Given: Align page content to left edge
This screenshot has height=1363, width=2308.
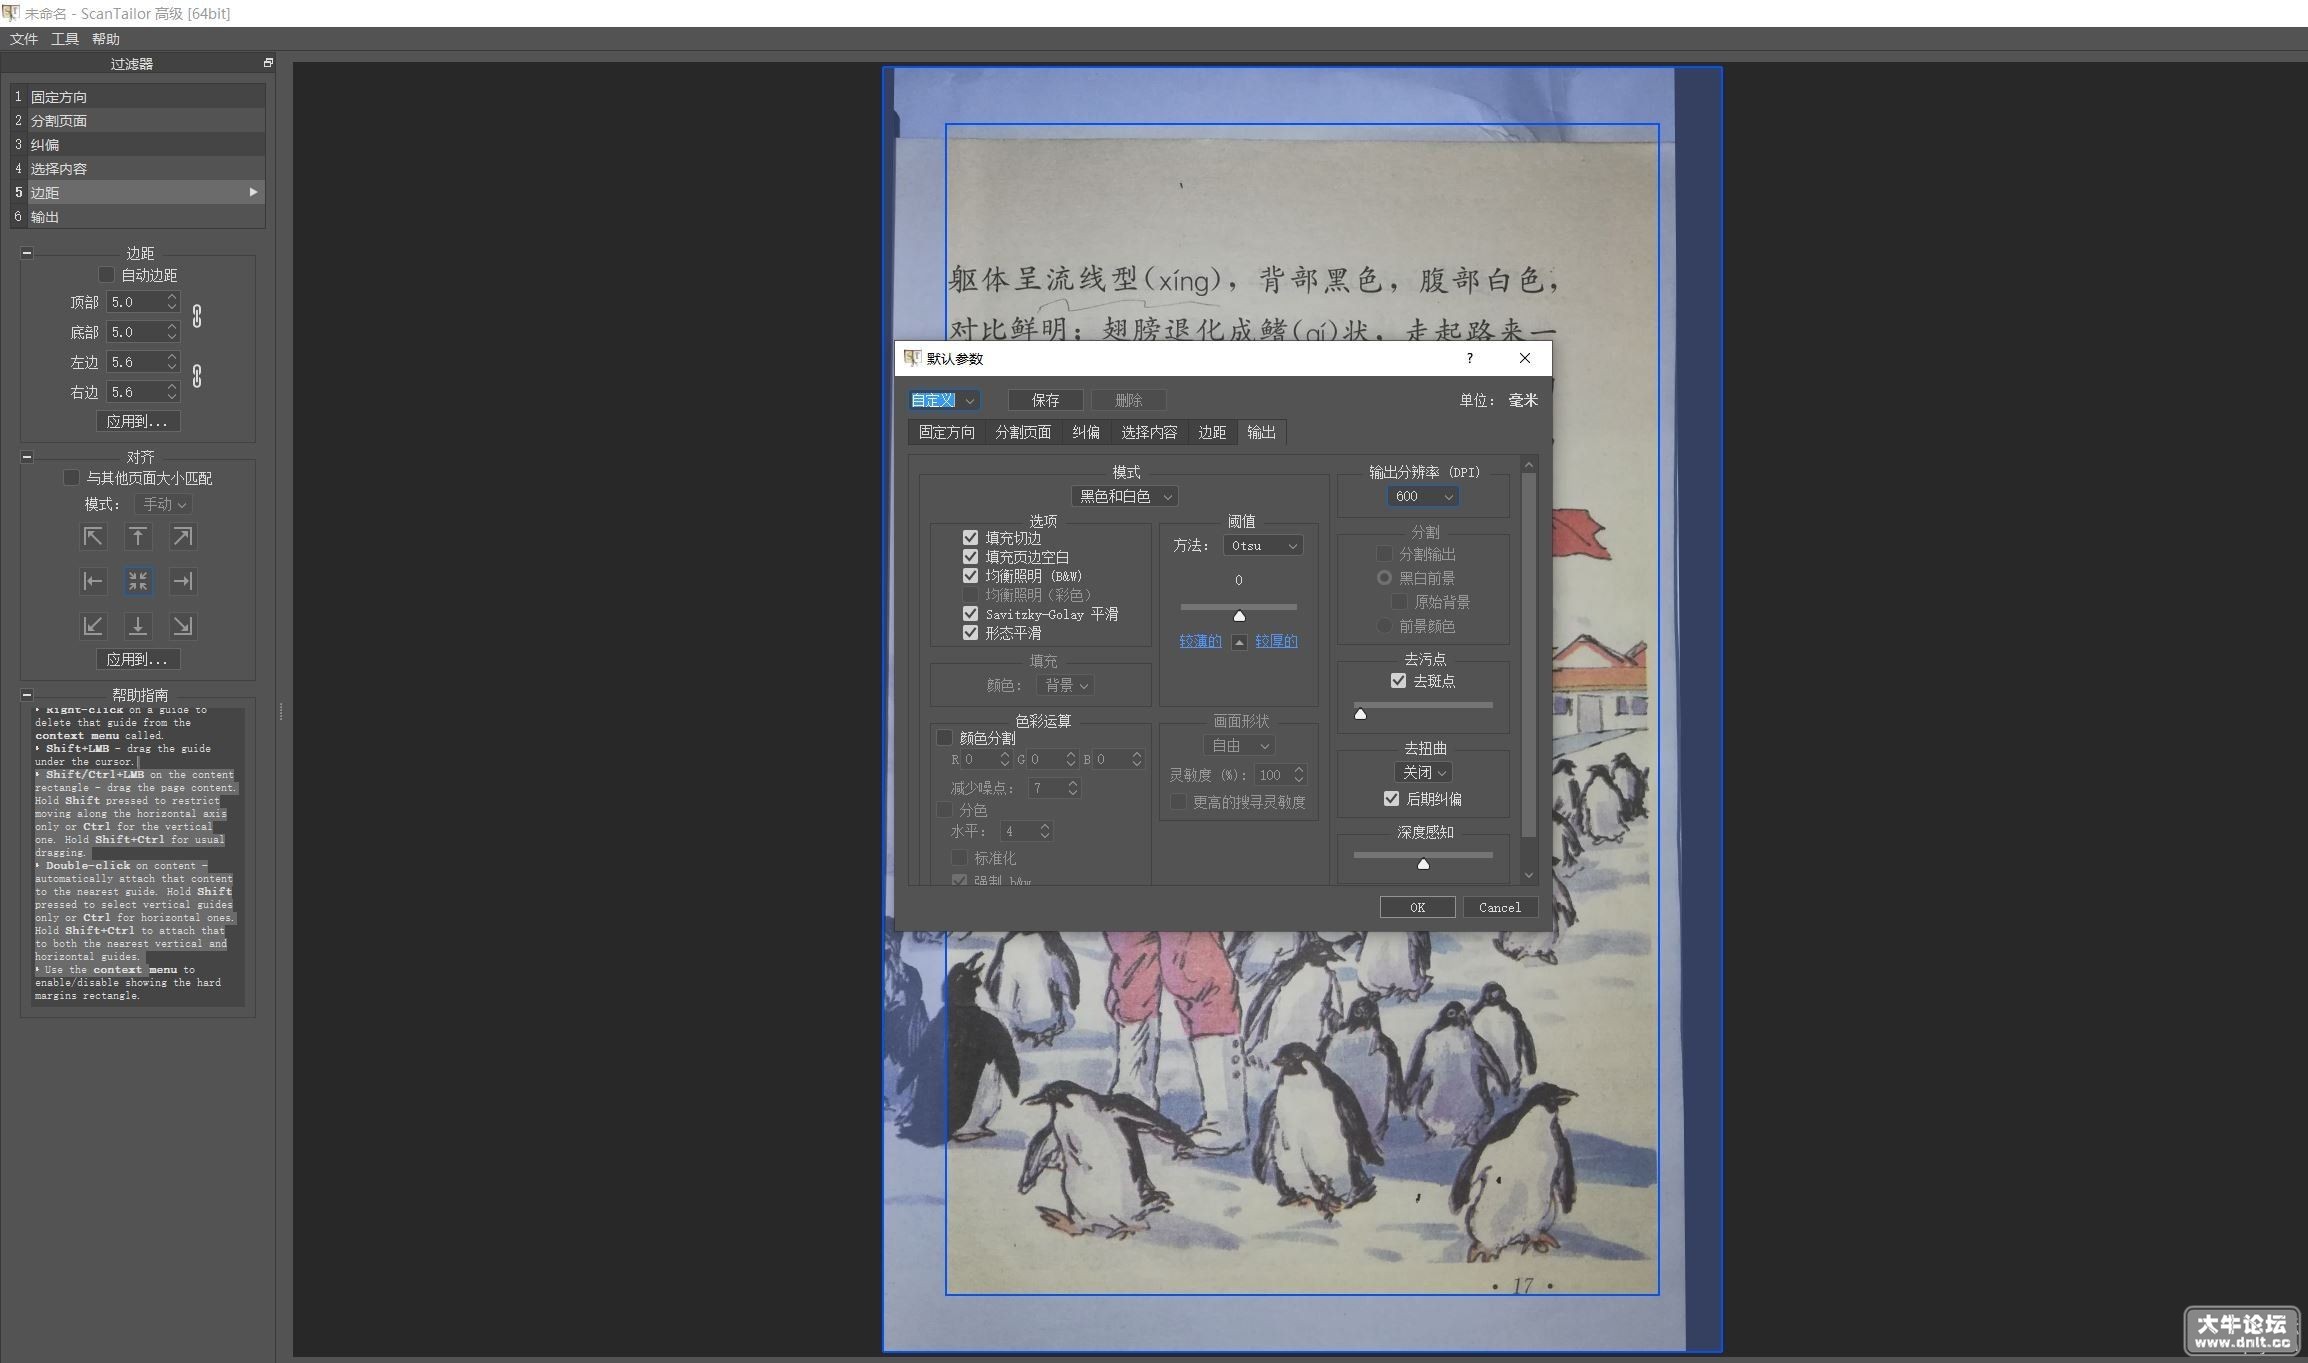Looking at the screenshot, I should click(93, 581).
